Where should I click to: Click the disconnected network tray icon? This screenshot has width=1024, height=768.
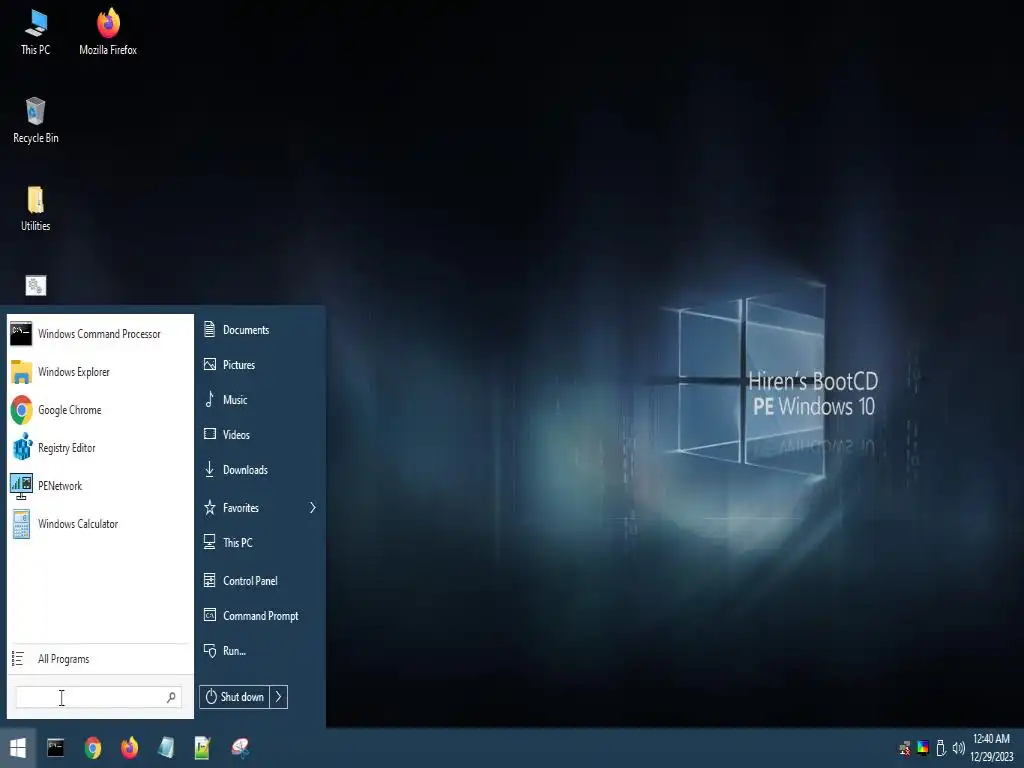click(x=904, y=748)
